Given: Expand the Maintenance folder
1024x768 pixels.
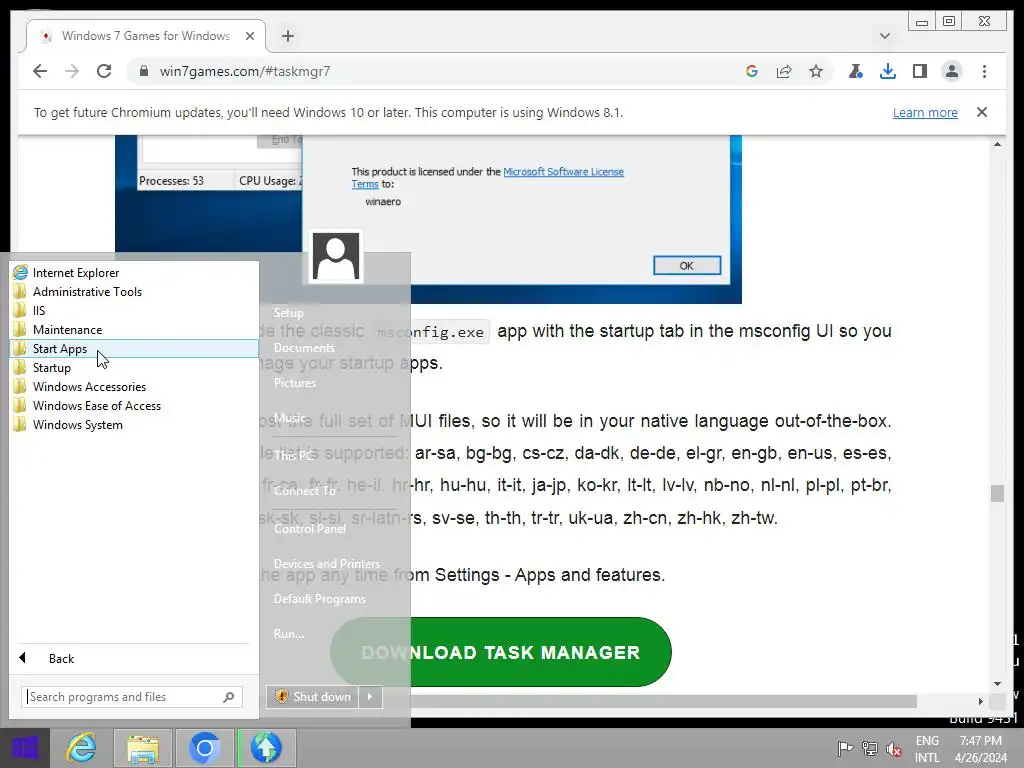Looking at the screenshot, I should (x=134, y=329).
